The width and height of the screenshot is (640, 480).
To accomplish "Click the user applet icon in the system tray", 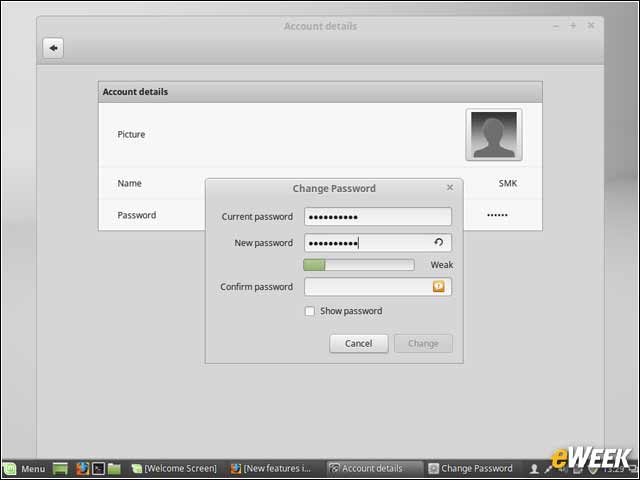I will click(x=533, y=469).
